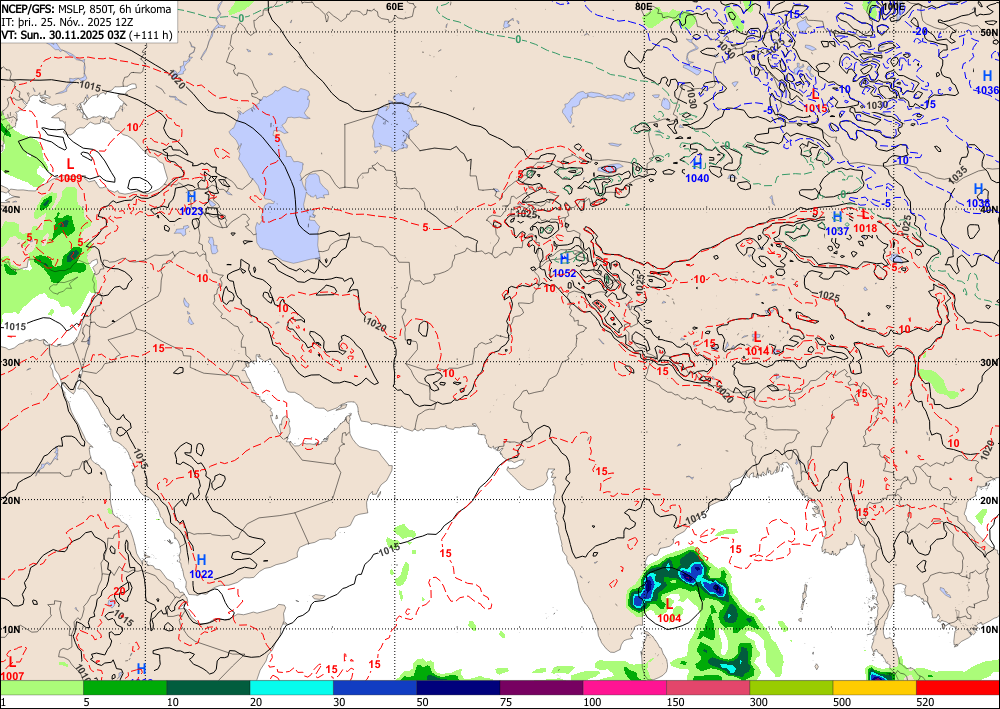Click the legend scale value 100
Image resolution: width=1000 pixels, height=709 pixels.
592,702
